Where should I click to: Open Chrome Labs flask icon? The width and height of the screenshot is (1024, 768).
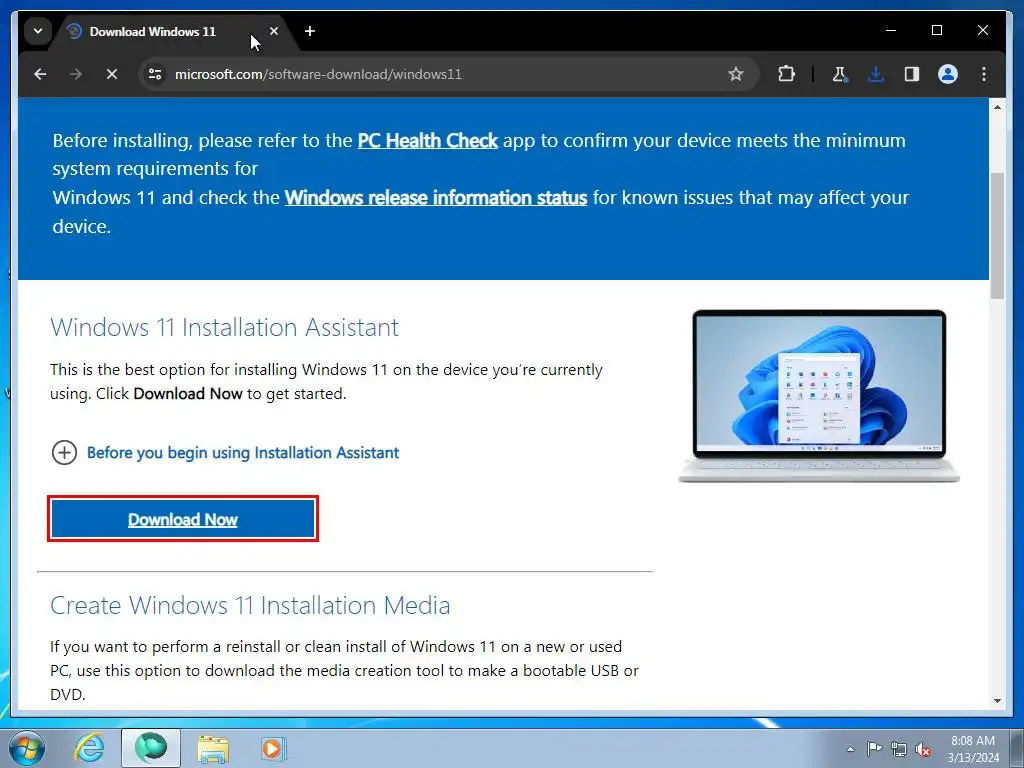[x=840, y=74]
